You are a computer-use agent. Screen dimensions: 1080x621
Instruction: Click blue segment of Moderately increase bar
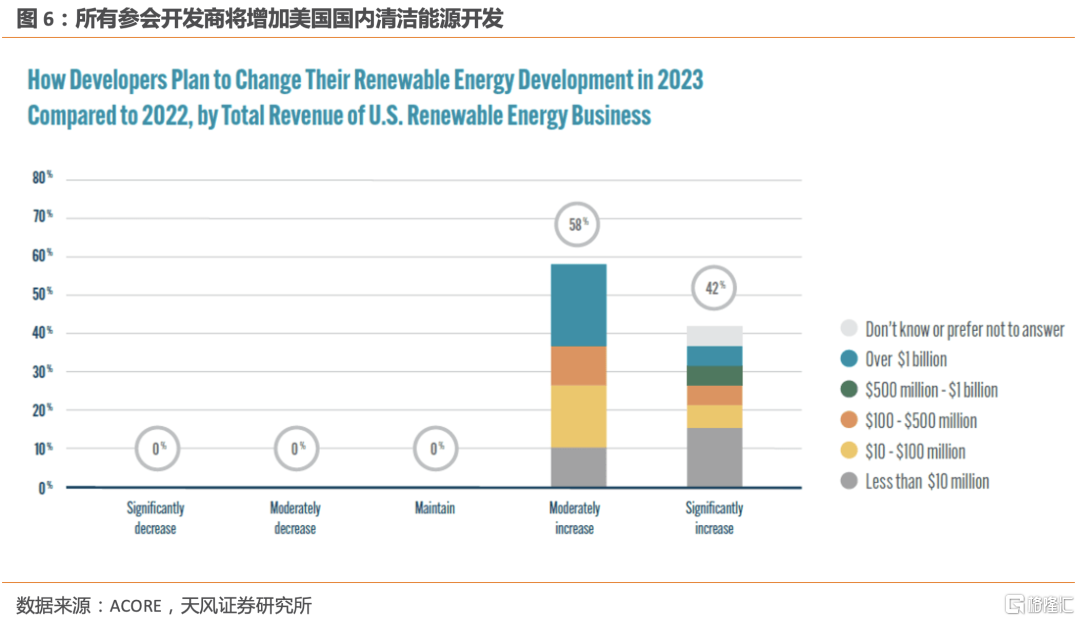[579, 305]
